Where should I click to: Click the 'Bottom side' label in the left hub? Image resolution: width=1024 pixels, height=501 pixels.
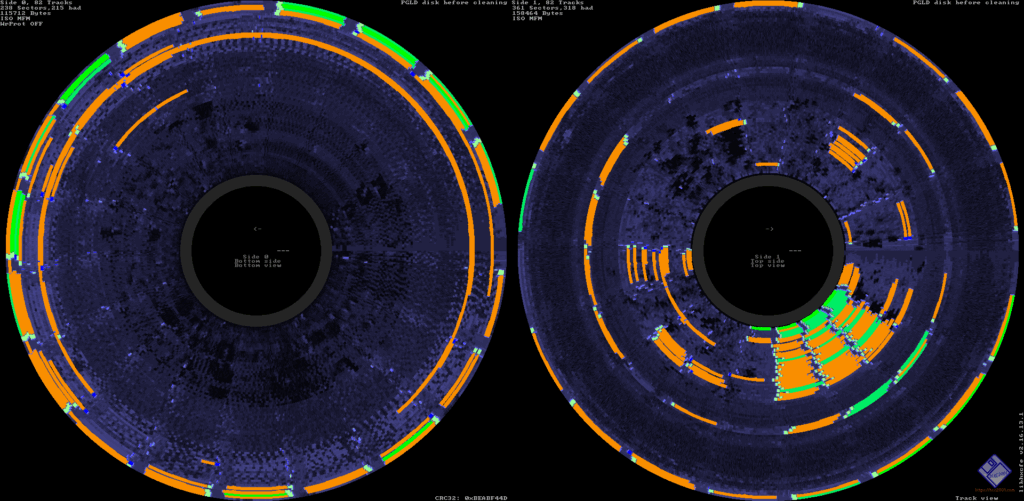pyautogui.click(x=258, y=261)
